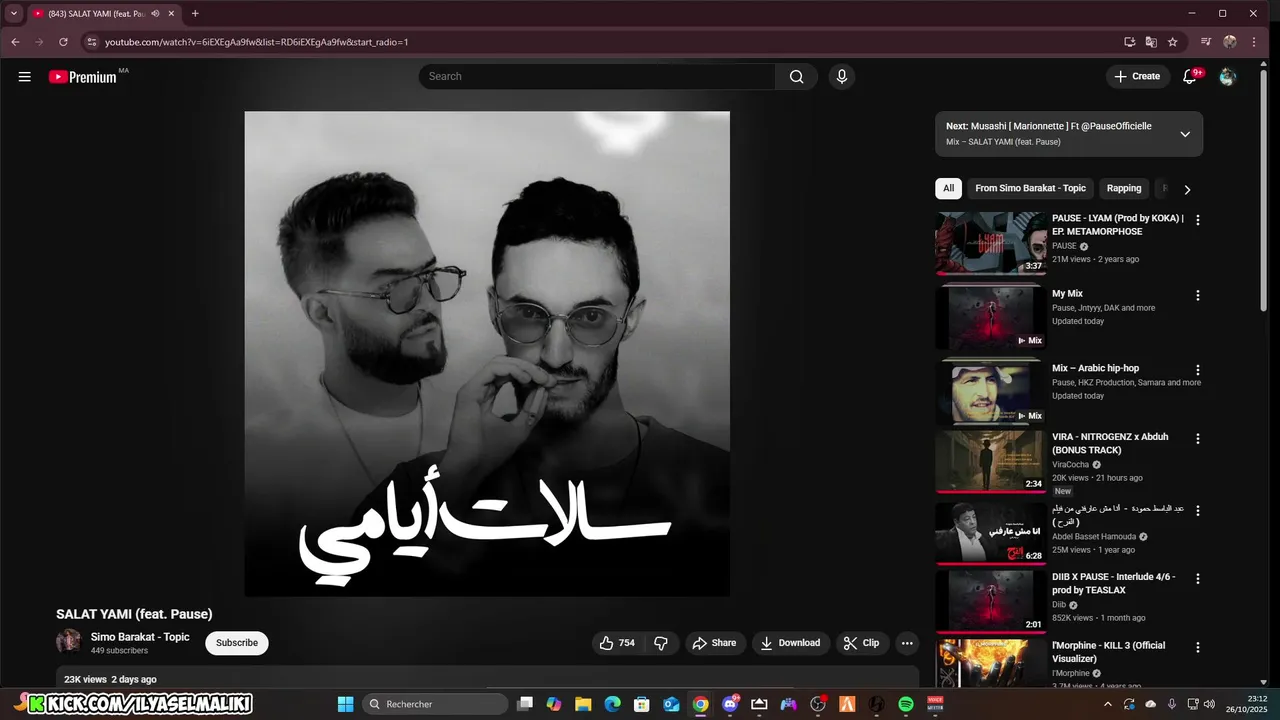Viewport: 1280px width, 720px height.
Task: Open options menu for PAUSE - LYAM video
Action: (x=1198, y=220)
